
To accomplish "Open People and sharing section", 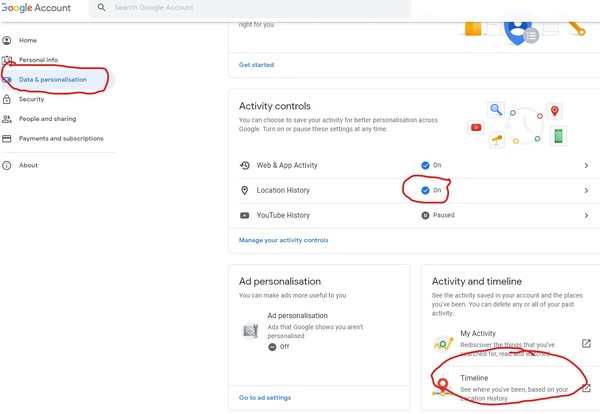I will pos(47,119).
